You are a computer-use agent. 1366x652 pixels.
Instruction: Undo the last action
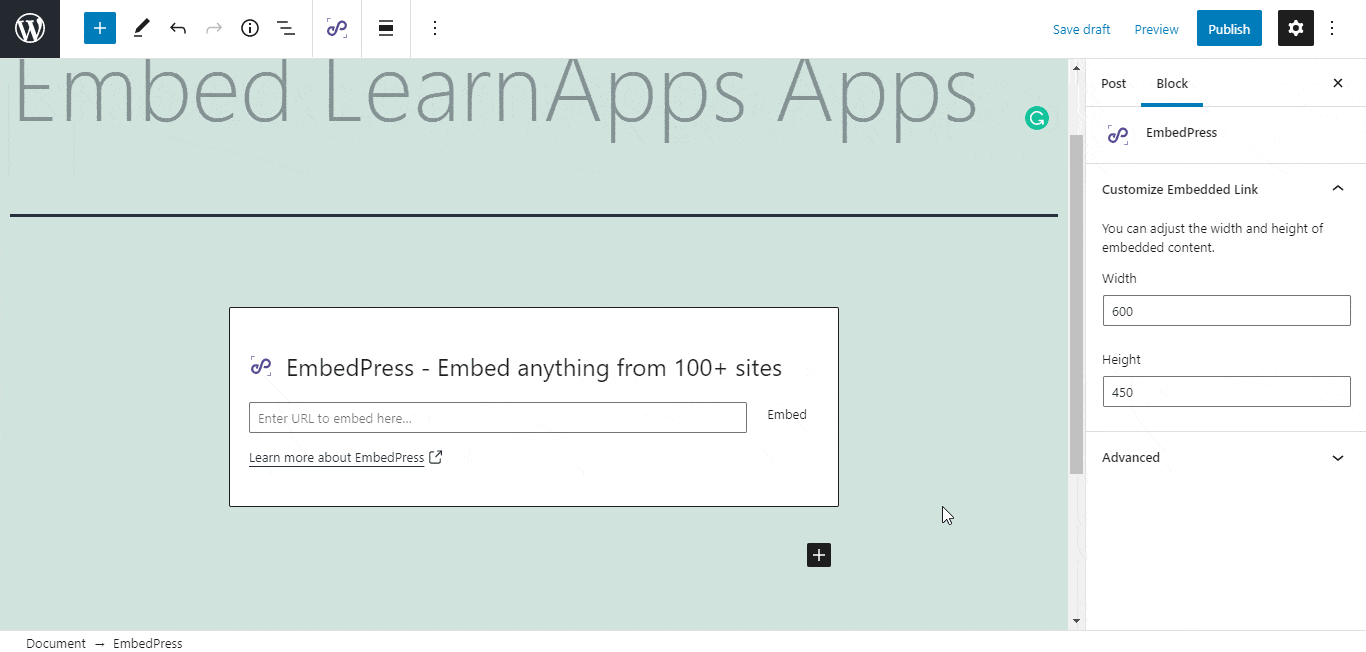[x=178, y=28]
